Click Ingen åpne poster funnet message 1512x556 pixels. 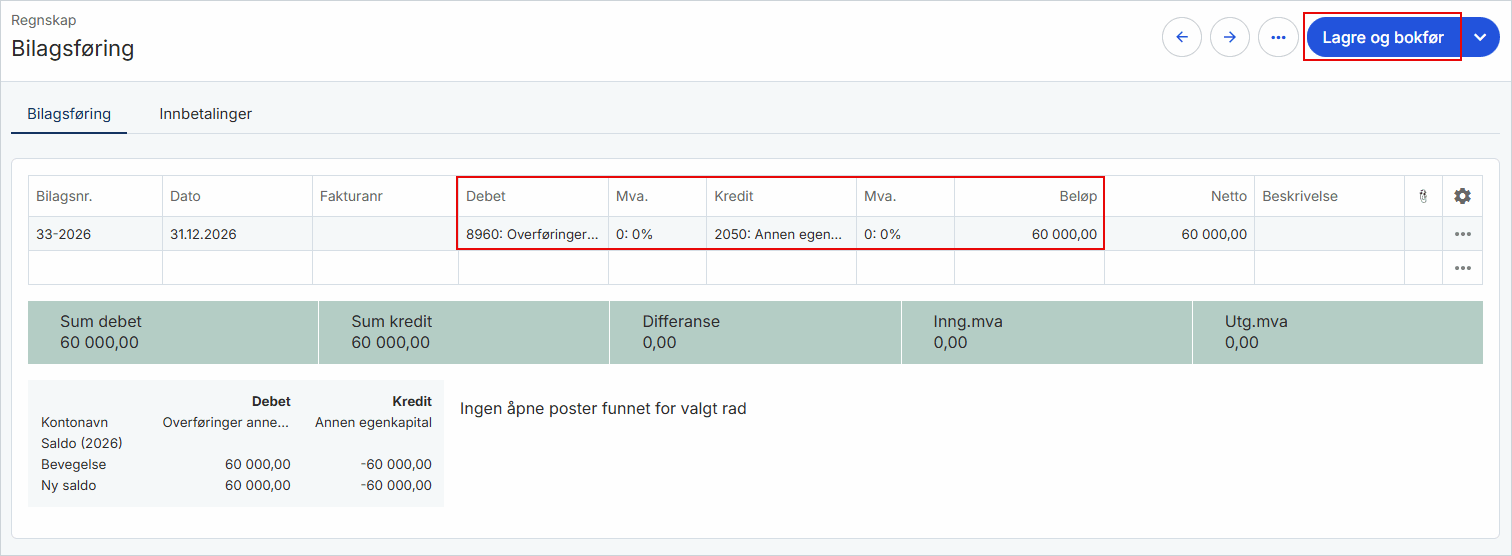[603, 408]
